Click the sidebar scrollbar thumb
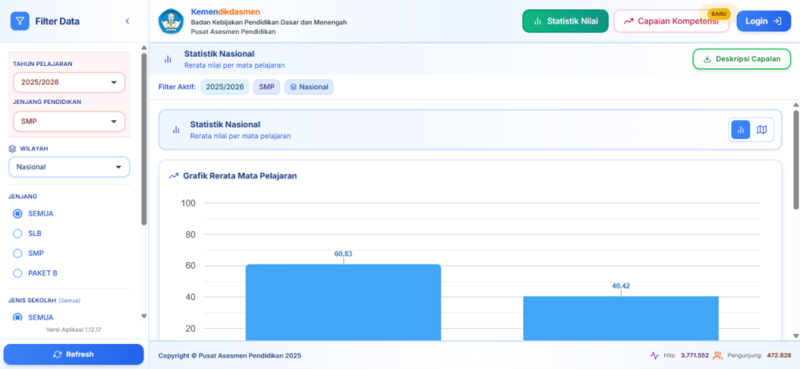 click(144, 139)
